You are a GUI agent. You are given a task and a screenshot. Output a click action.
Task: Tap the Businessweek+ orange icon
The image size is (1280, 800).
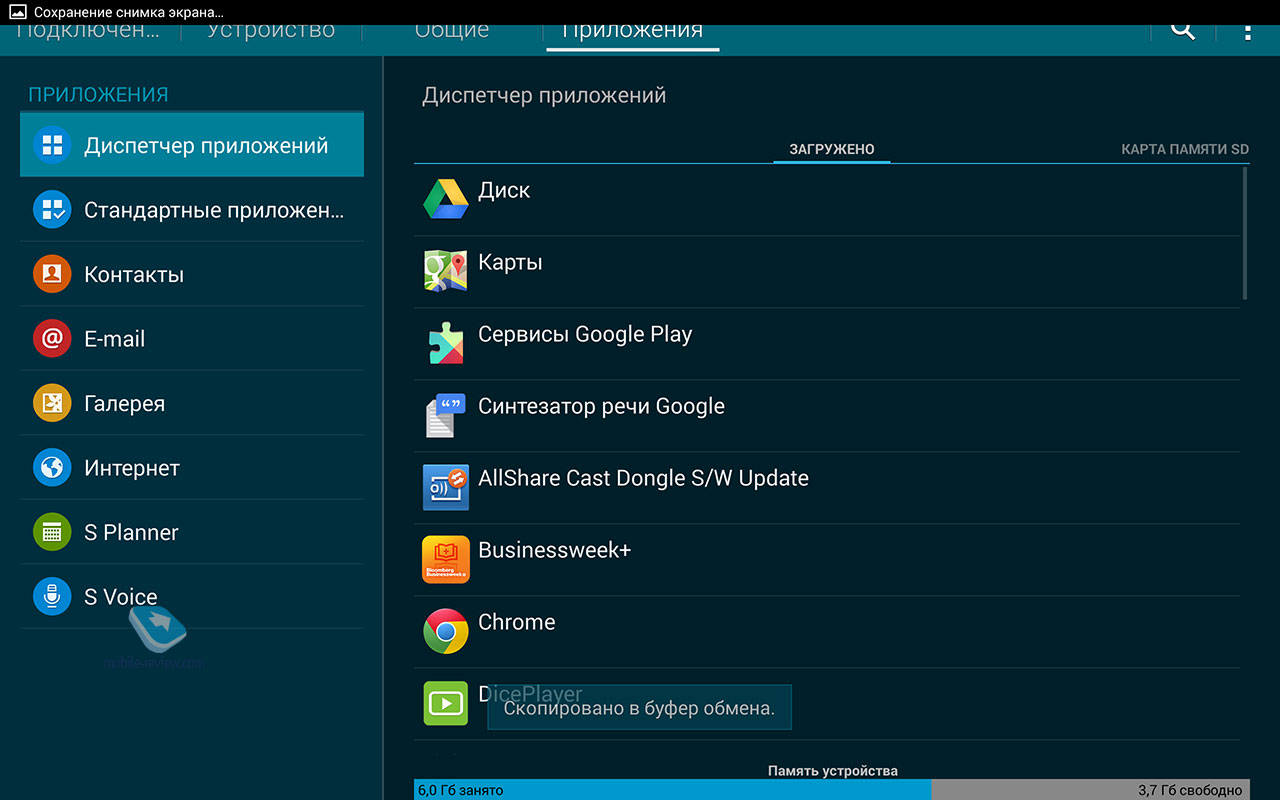click(x=445, y=559)
